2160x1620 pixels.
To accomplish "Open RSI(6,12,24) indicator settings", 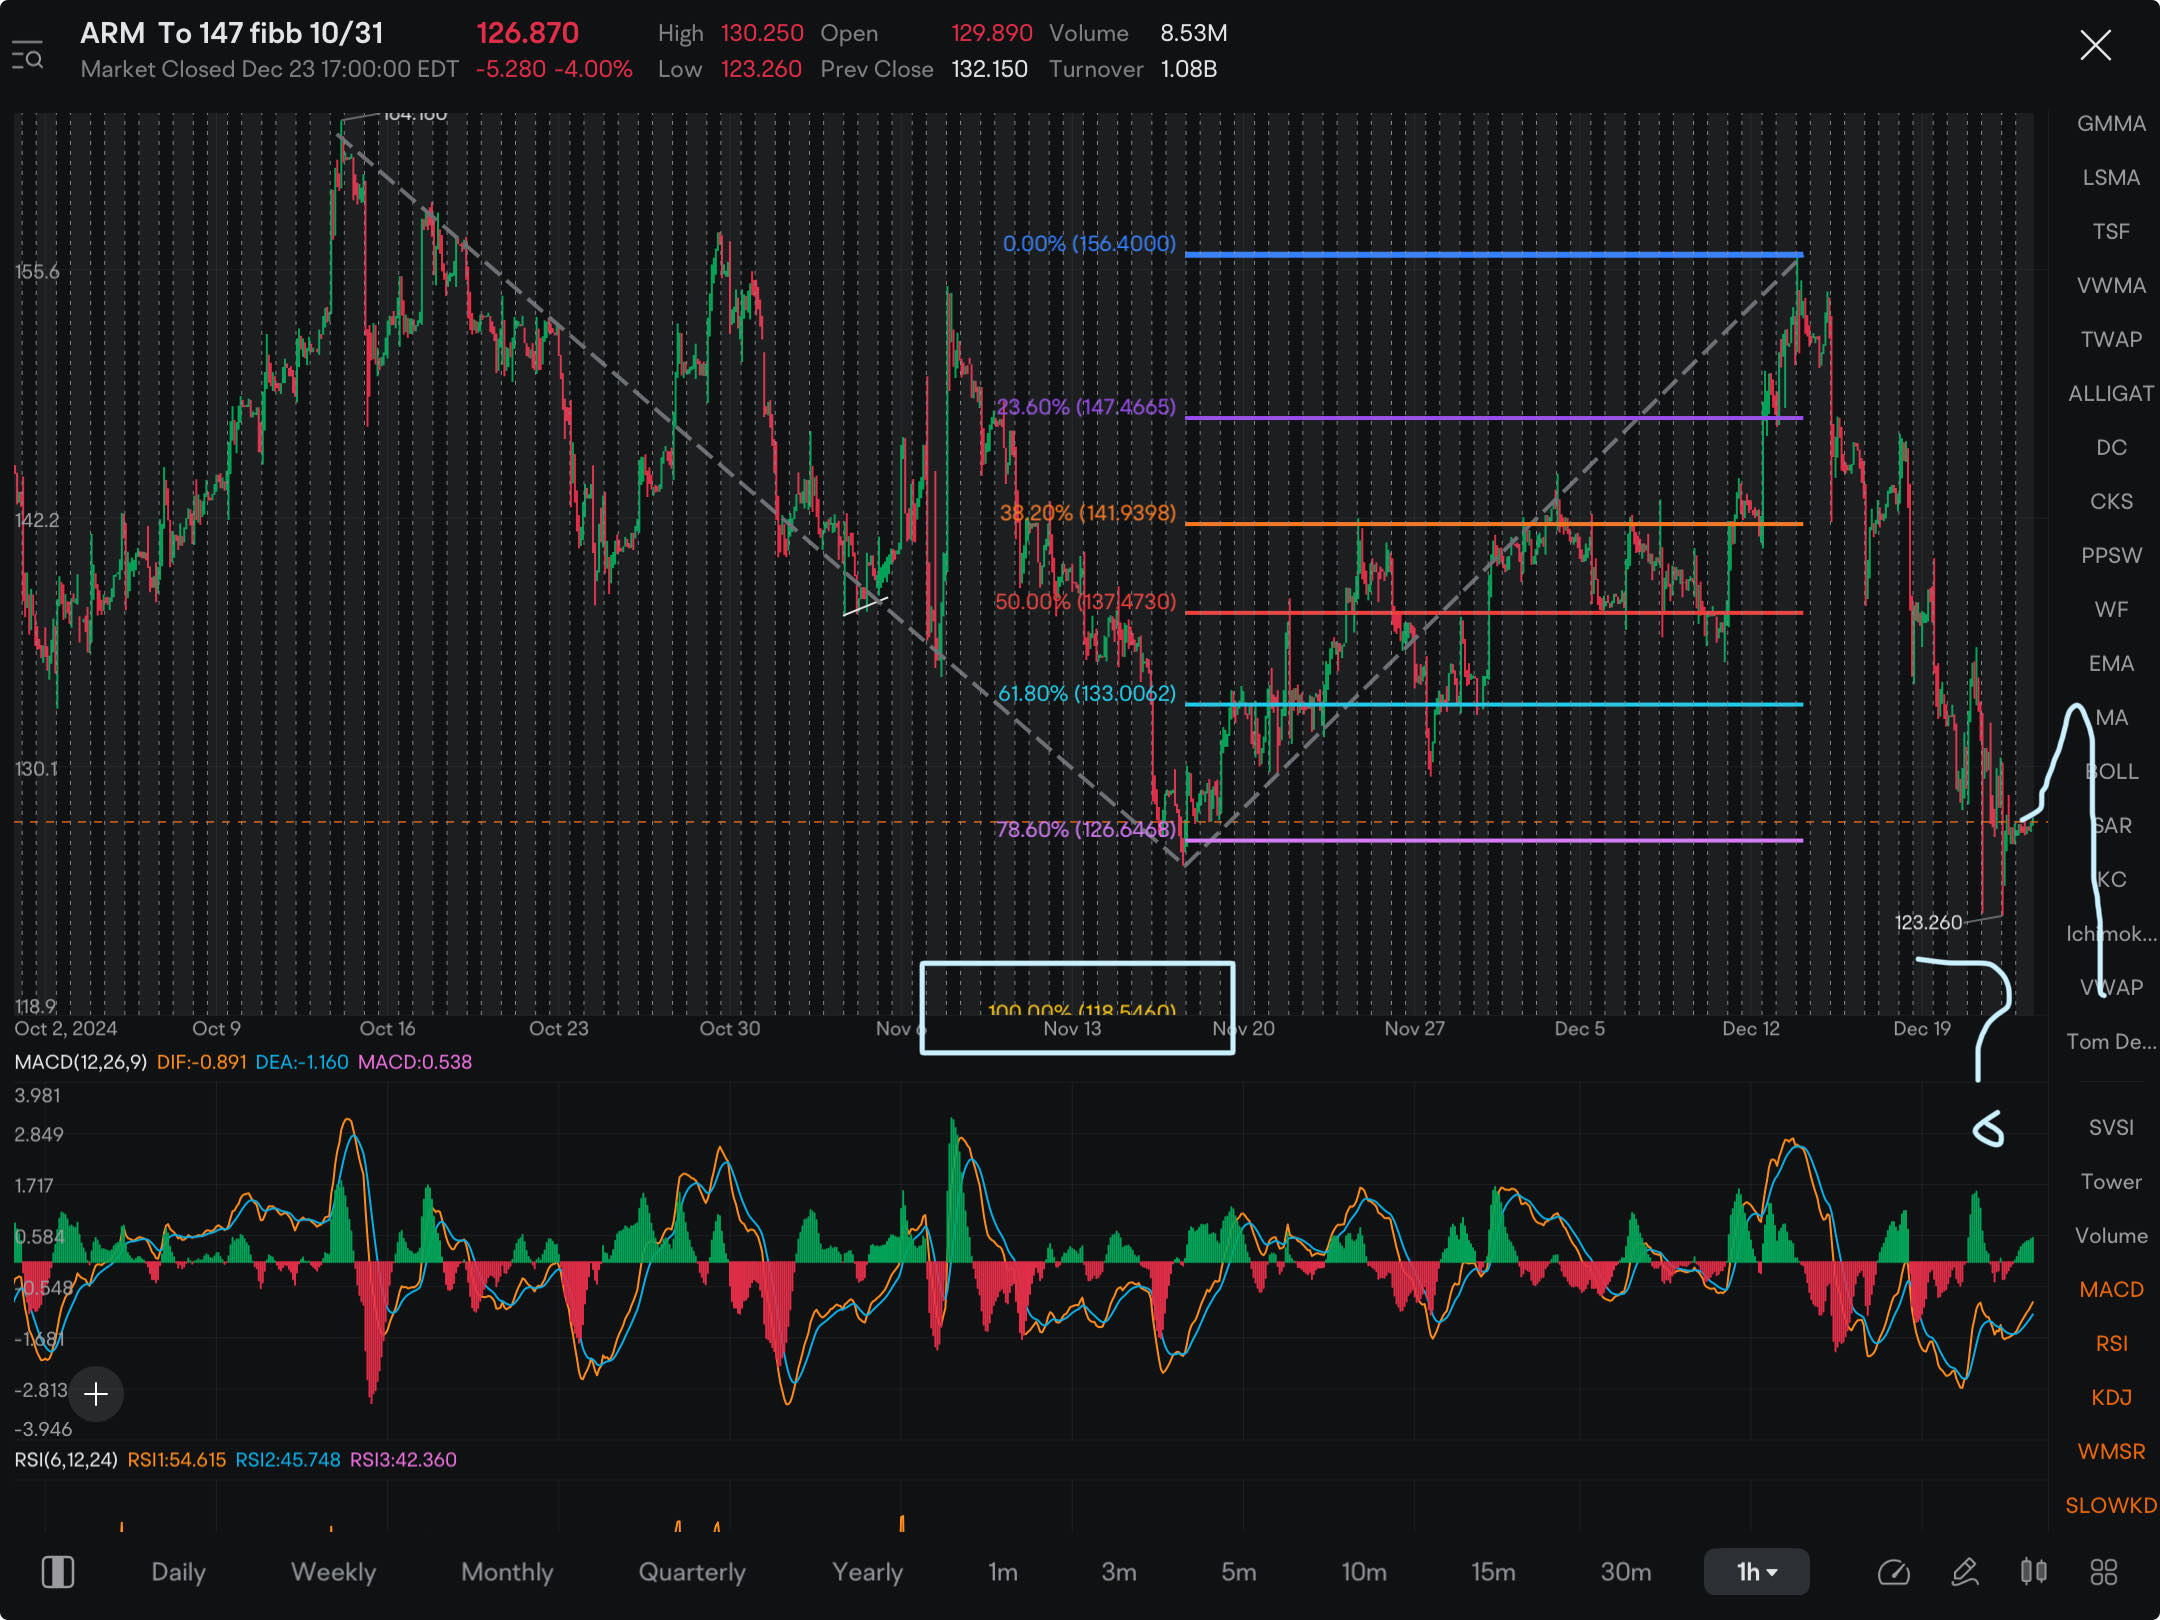I will [66, 1459].
